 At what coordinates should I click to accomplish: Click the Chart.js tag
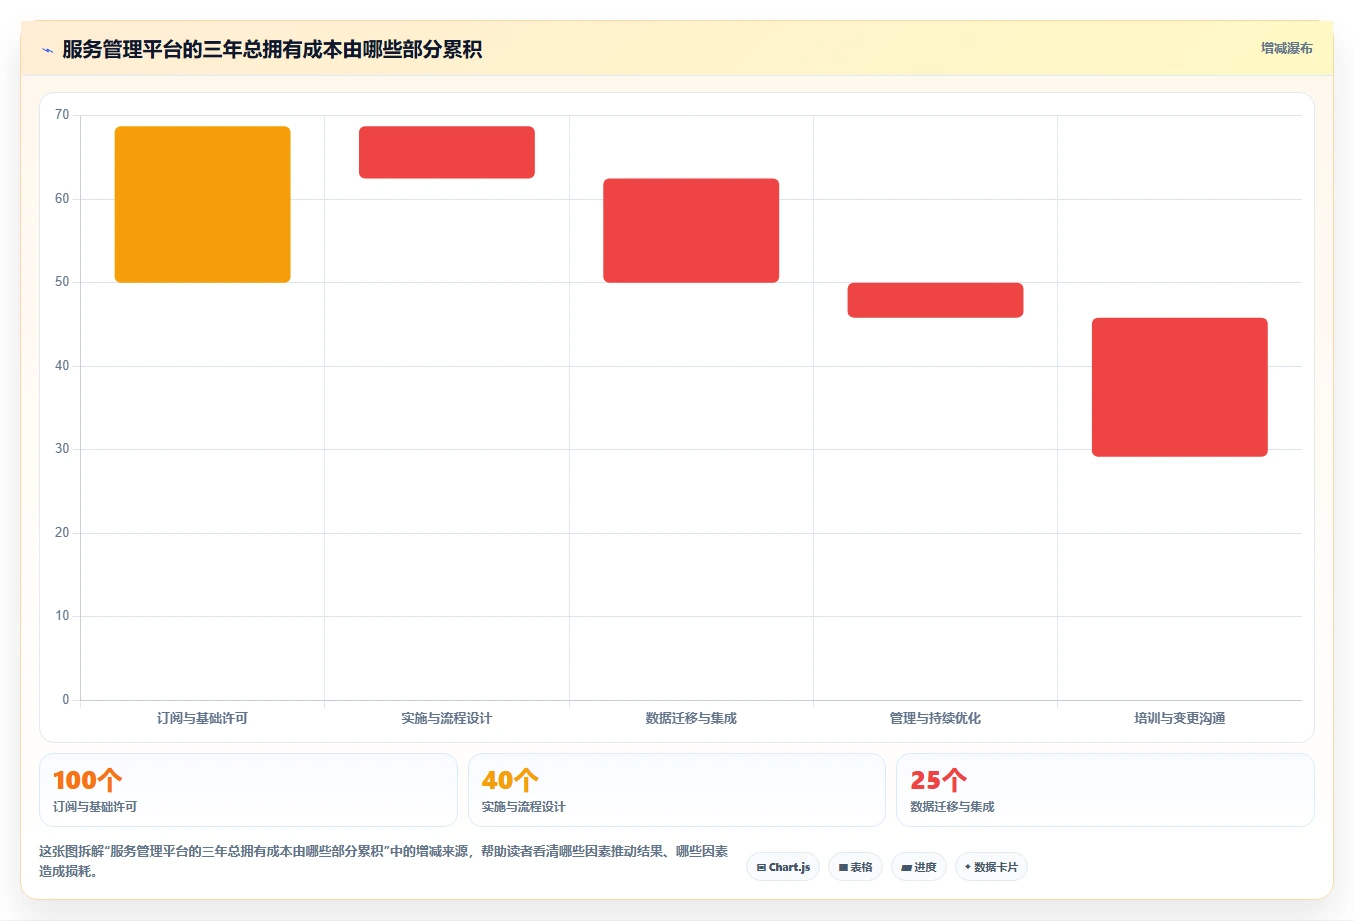pyautogui.click(x=783, y=867)
